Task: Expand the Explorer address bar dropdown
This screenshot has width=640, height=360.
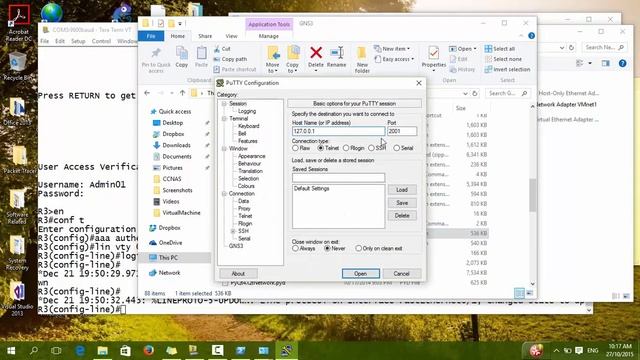Action: [x=465, y=93]
